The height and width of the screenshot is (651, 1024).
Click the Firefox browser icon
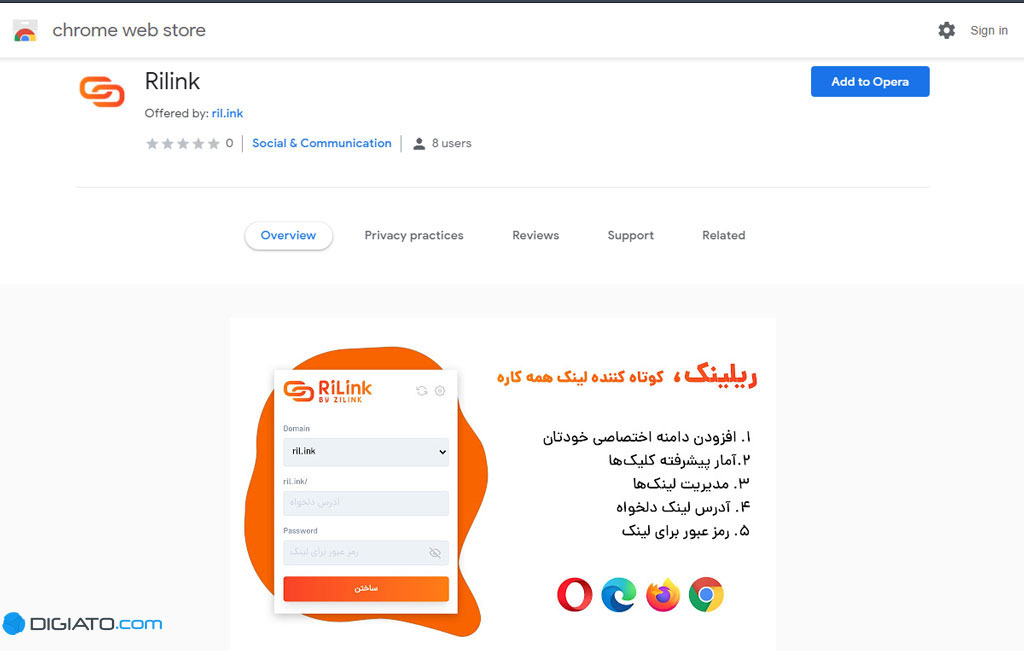[662, 595]
